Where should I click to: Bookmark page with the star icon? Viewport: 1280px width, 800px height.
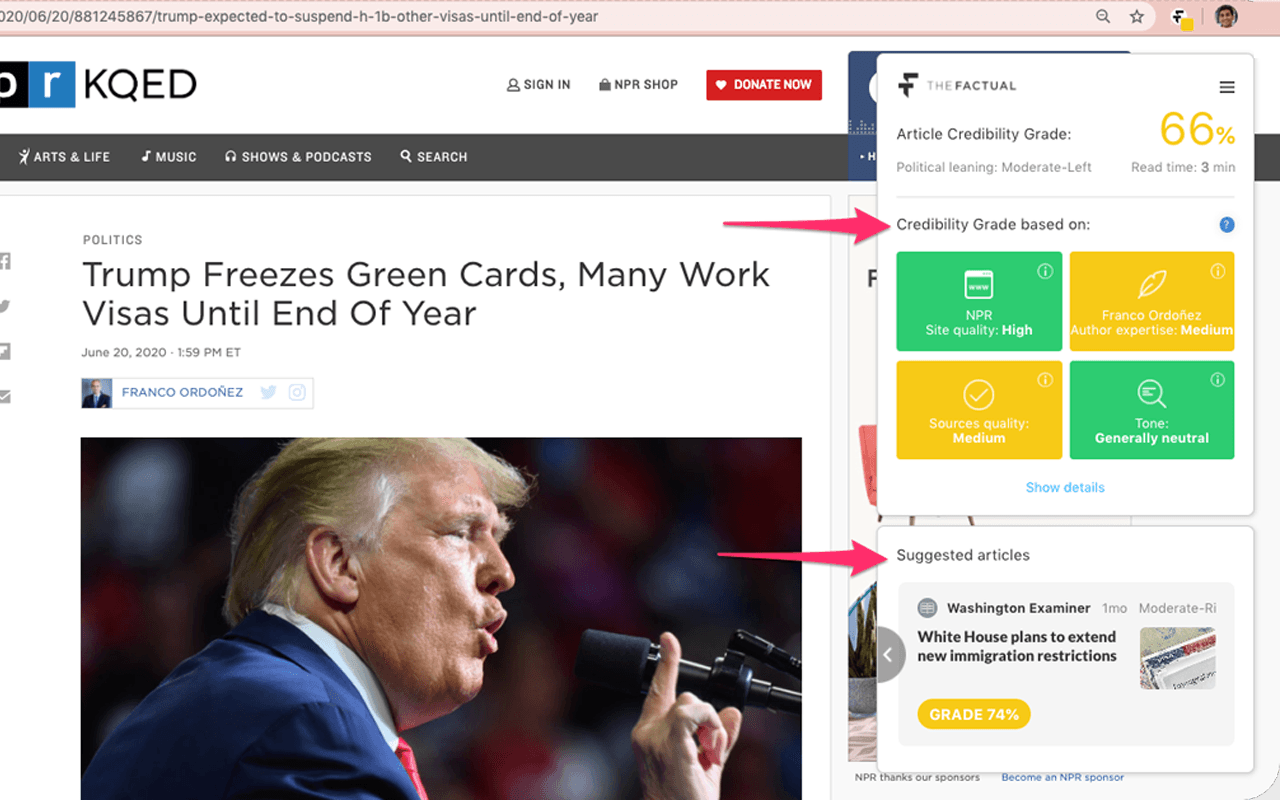(1137, 16)
